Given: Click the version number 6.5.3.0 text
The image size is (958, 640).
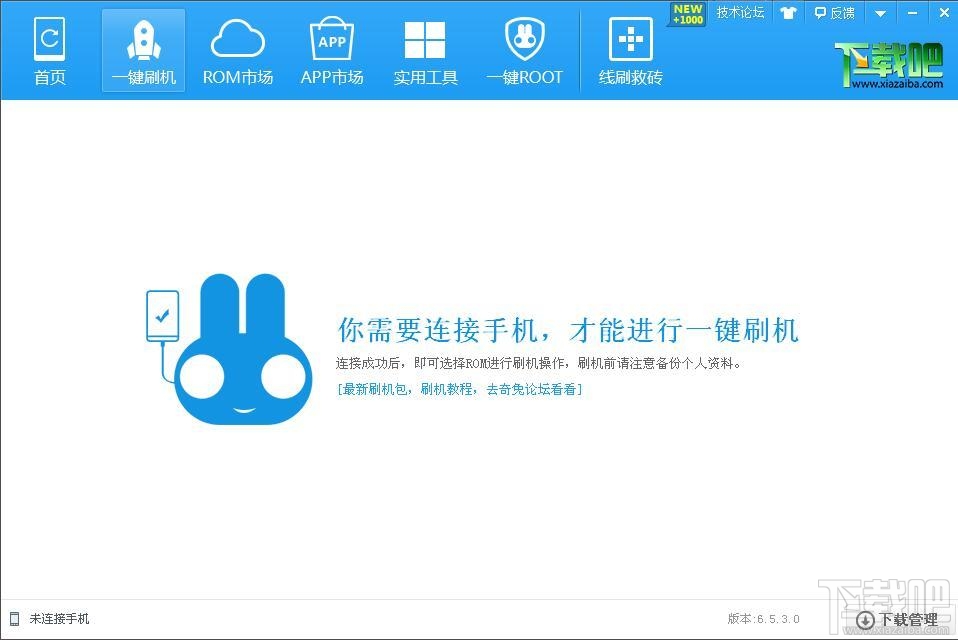Looking at the screenshot, I should (762, 619).
